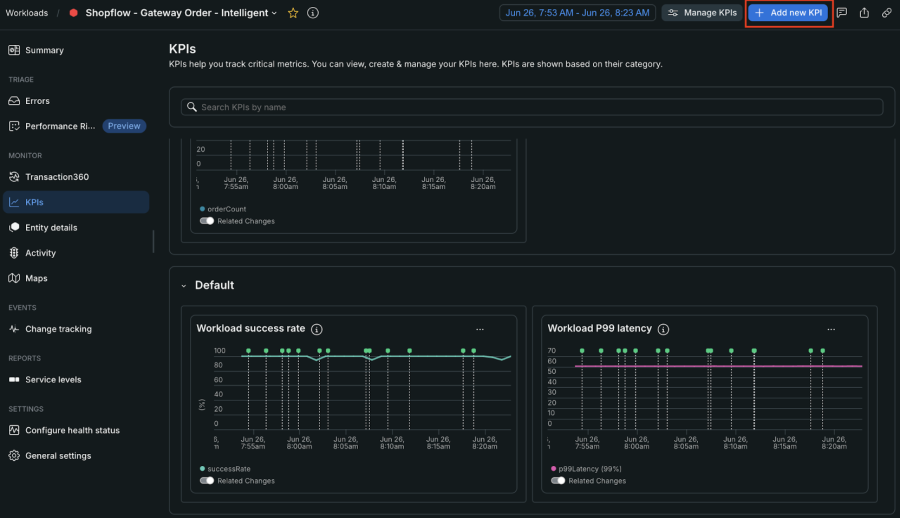Click the Summary sidebar icon
This screenshot has height=518, width=900.
point(14,50)
